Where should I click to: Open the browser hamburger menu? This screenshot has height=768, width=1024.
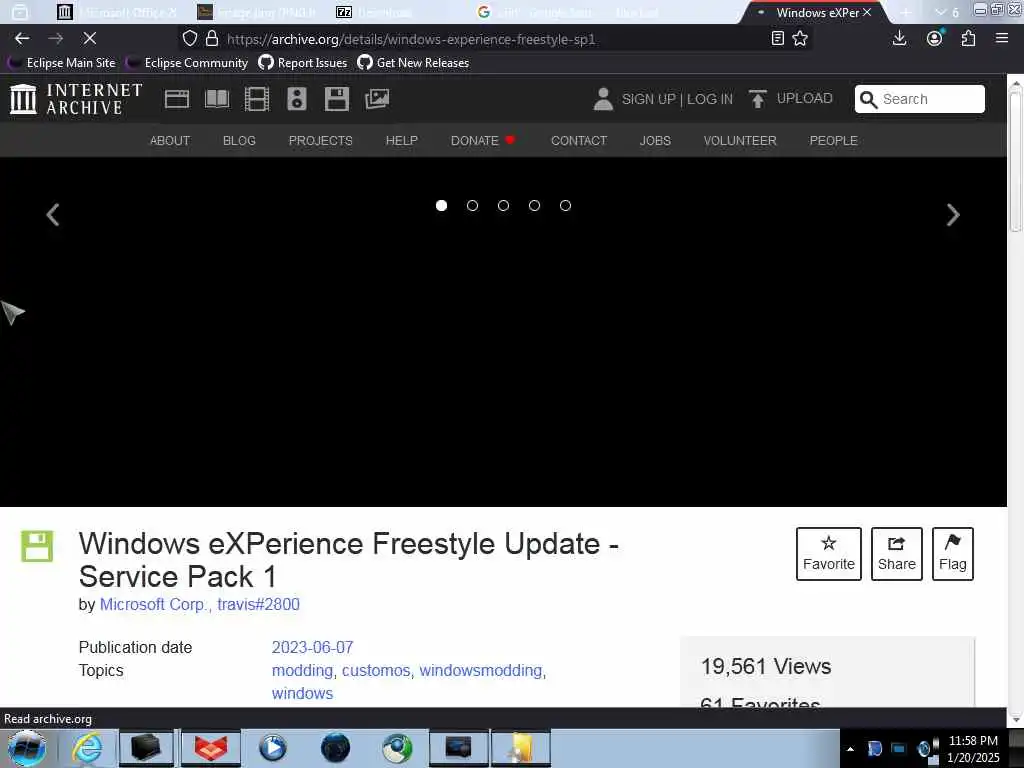[x=1002, y=39]
